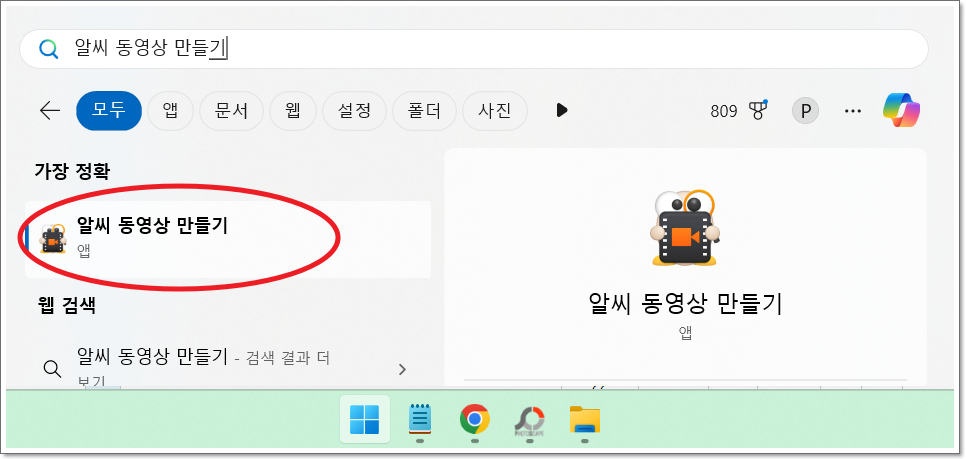Open the P account avatar
Screen dimensions: 966x459
point(805,111)
